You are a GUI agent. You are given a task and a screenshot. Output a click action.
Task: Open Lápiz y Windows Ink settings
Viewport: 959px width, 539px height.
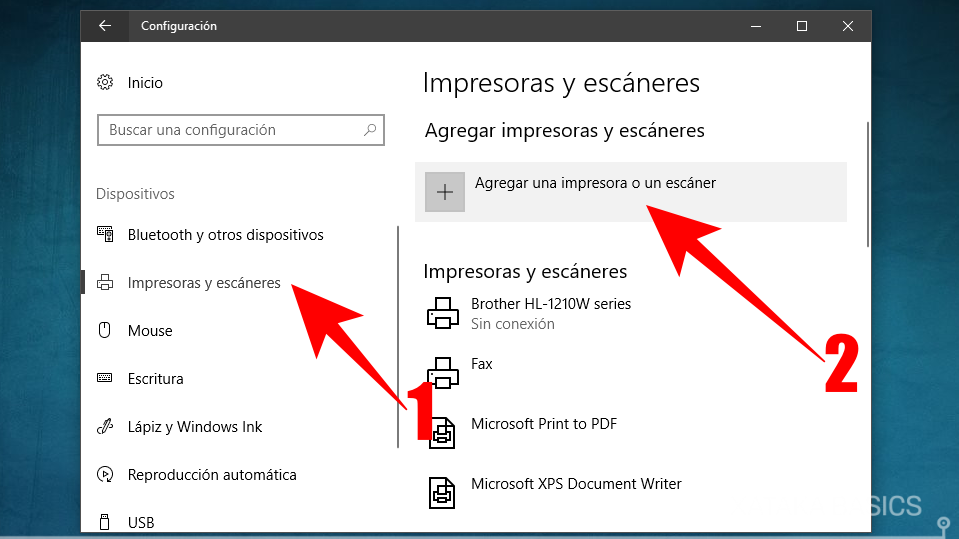[195, 427]
